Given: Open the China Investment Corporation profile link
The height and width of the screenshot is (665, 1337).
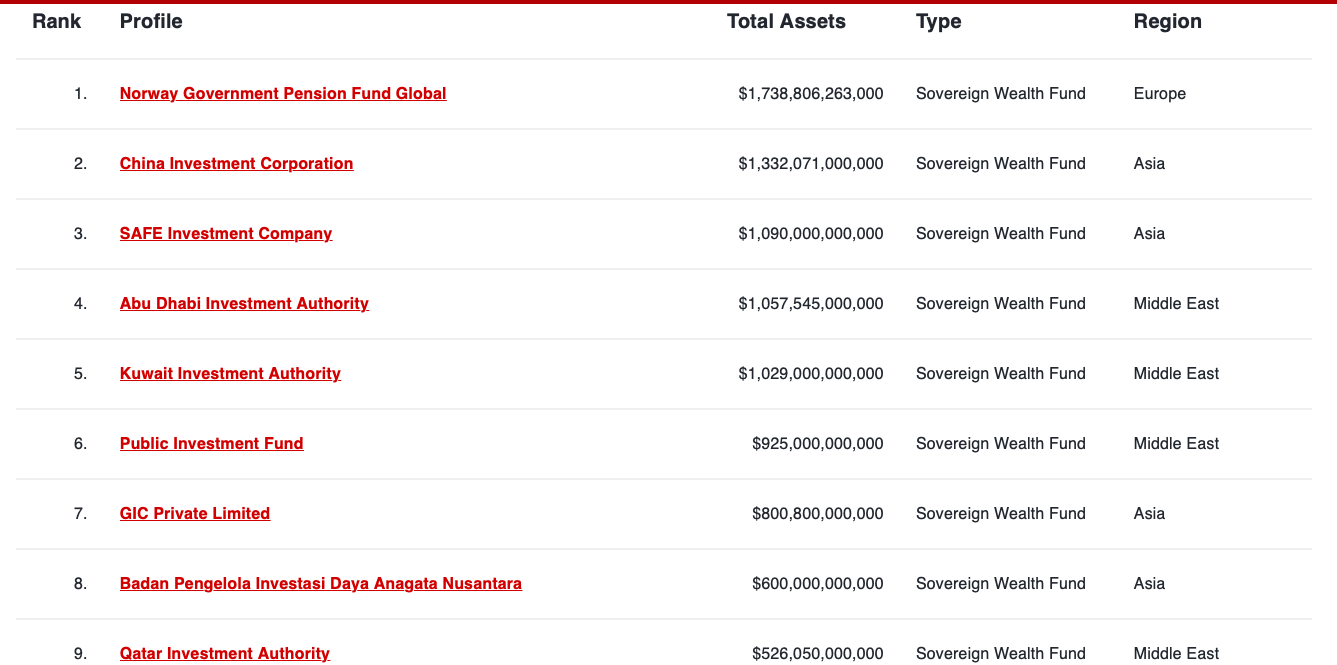Looking at the screenshot, I should coord(236,163).
